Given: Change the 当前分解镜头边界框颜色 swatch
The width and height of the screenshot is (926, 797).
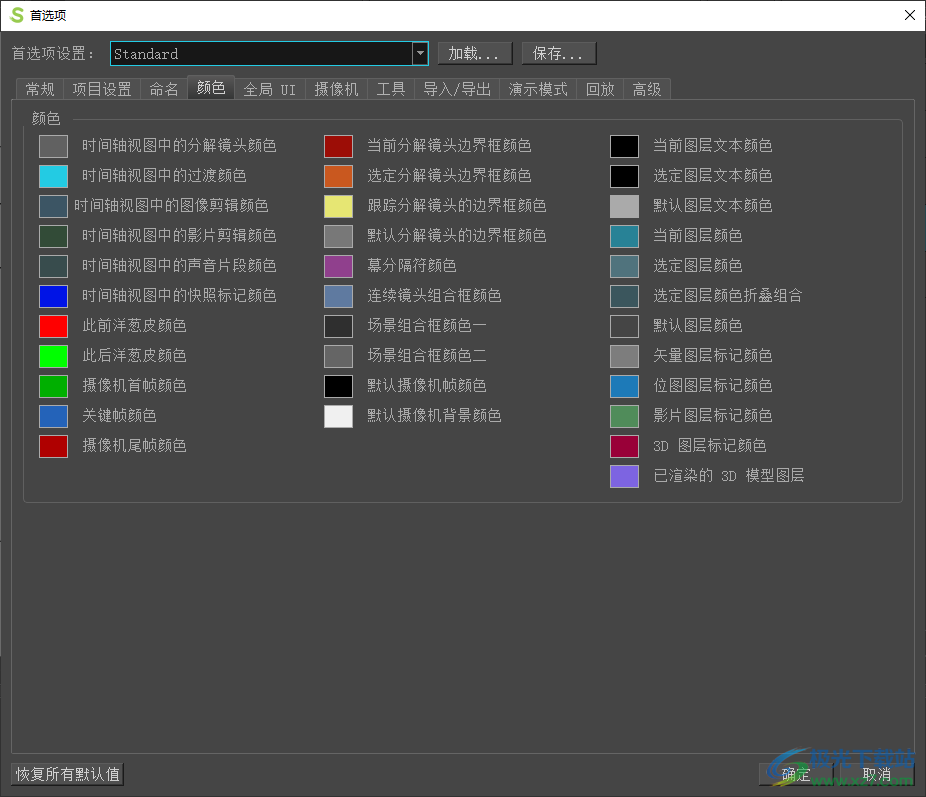Looking at the screenshot, I should coord(338,146).
